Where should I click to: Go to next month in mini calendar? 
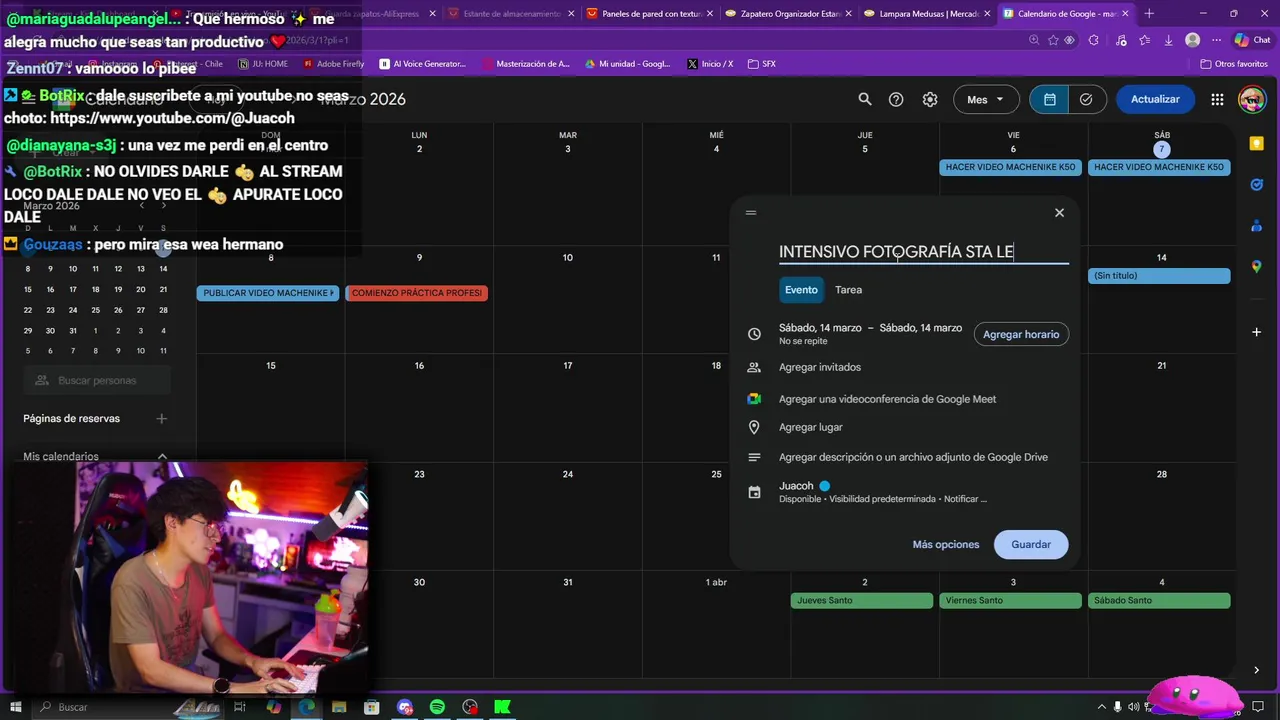click(x=163, y=205)
